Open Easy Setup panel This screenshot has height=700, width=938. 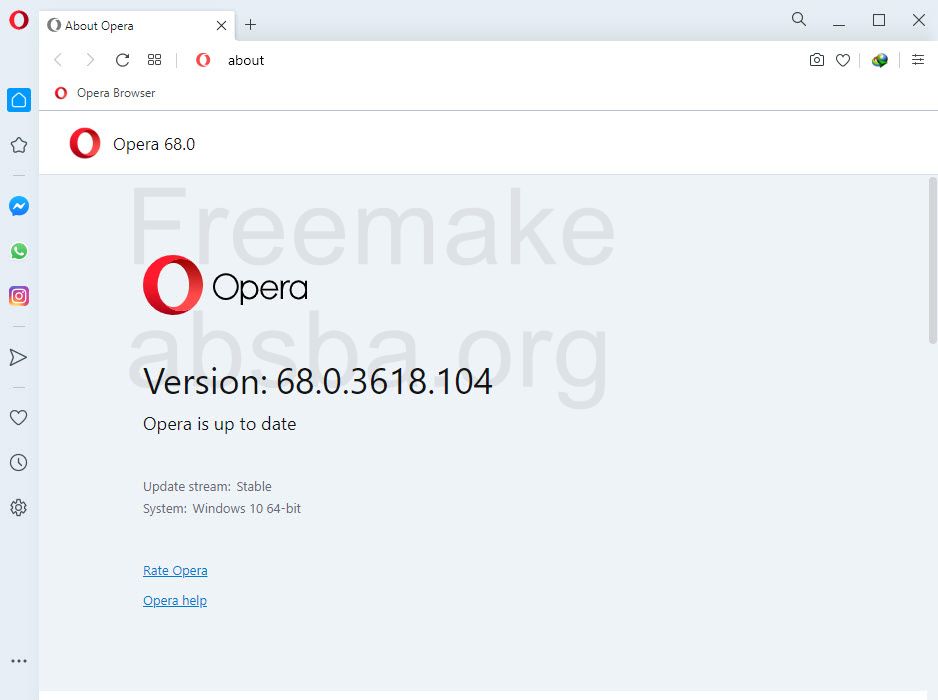(x=918, y=60)
